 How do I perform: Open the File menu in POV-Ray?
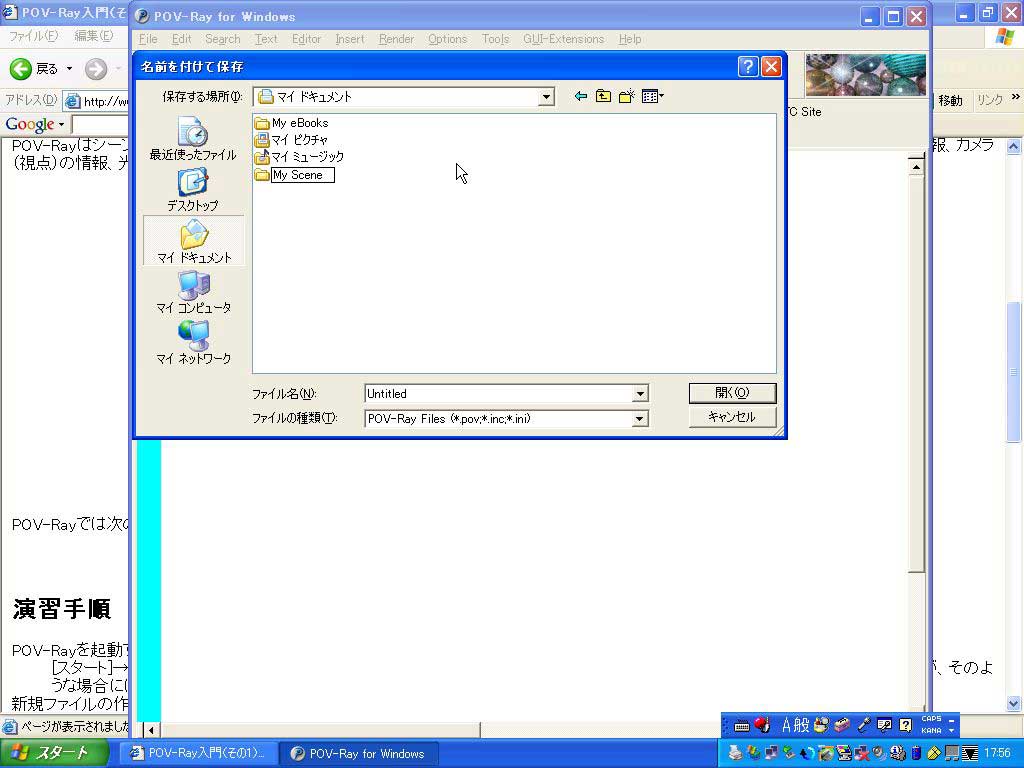[x=148, y=39]
